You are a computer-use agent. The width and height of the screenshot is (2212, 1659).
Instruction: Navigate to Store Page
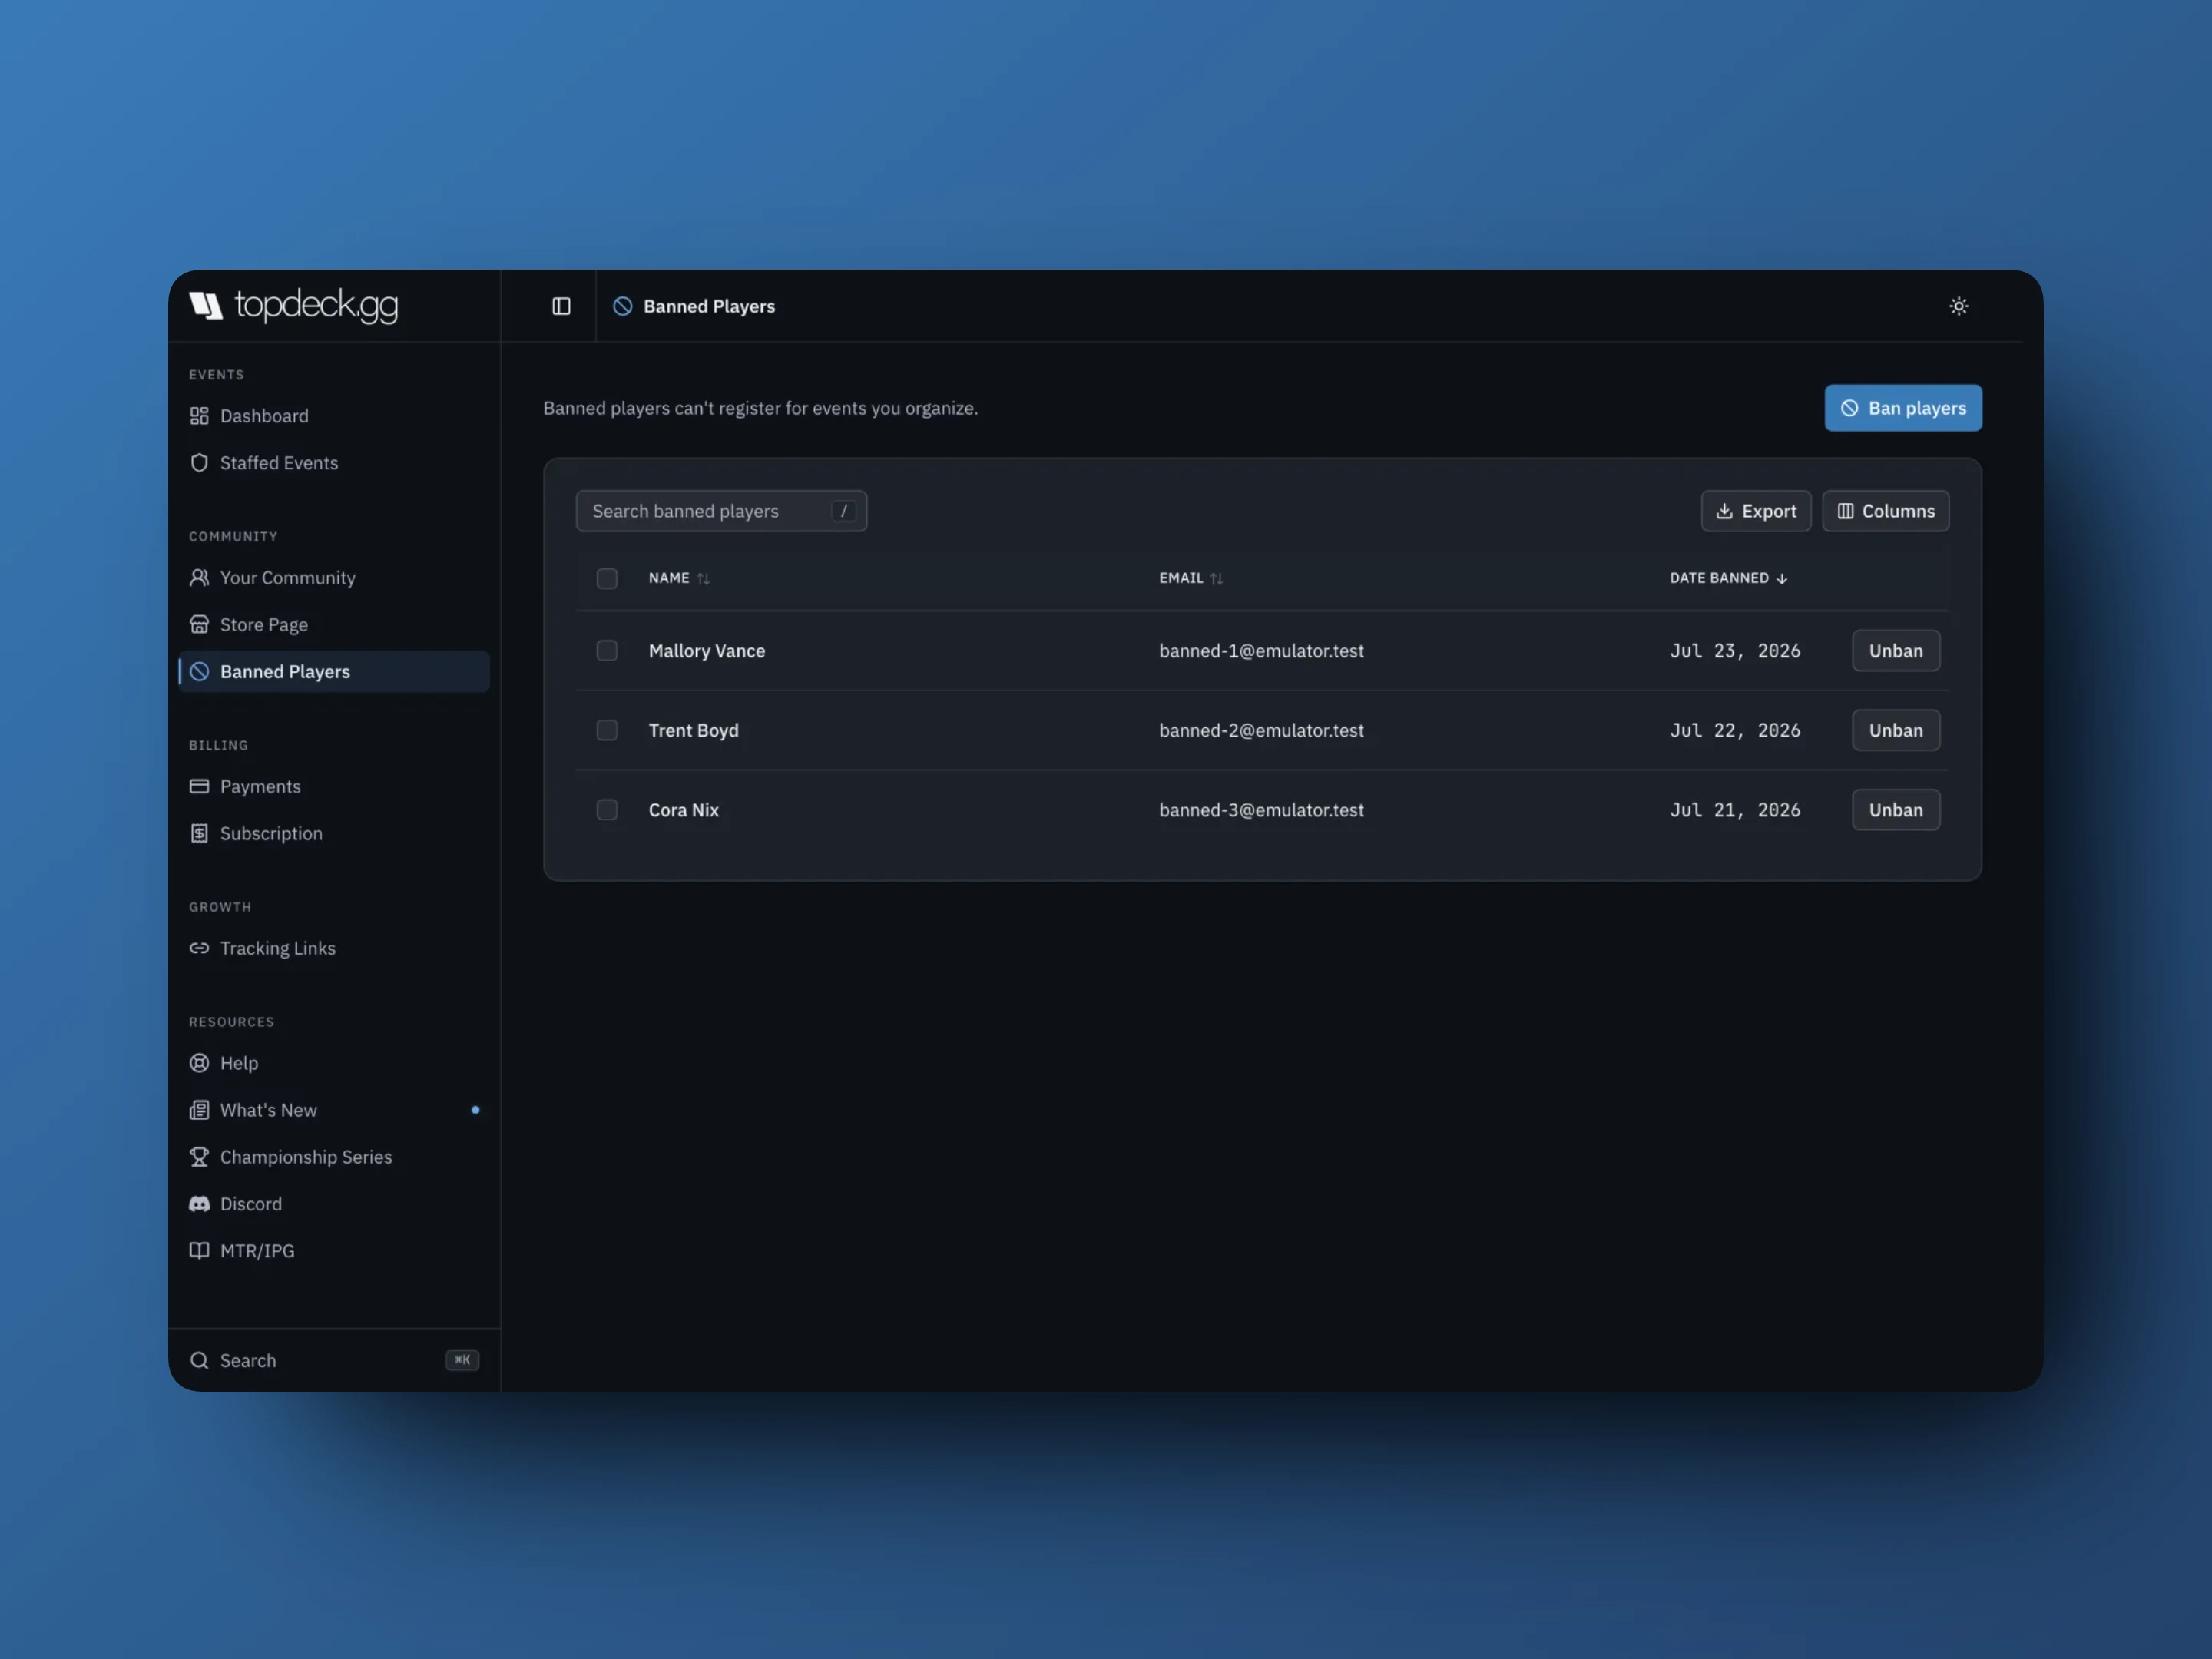point(334,624)
